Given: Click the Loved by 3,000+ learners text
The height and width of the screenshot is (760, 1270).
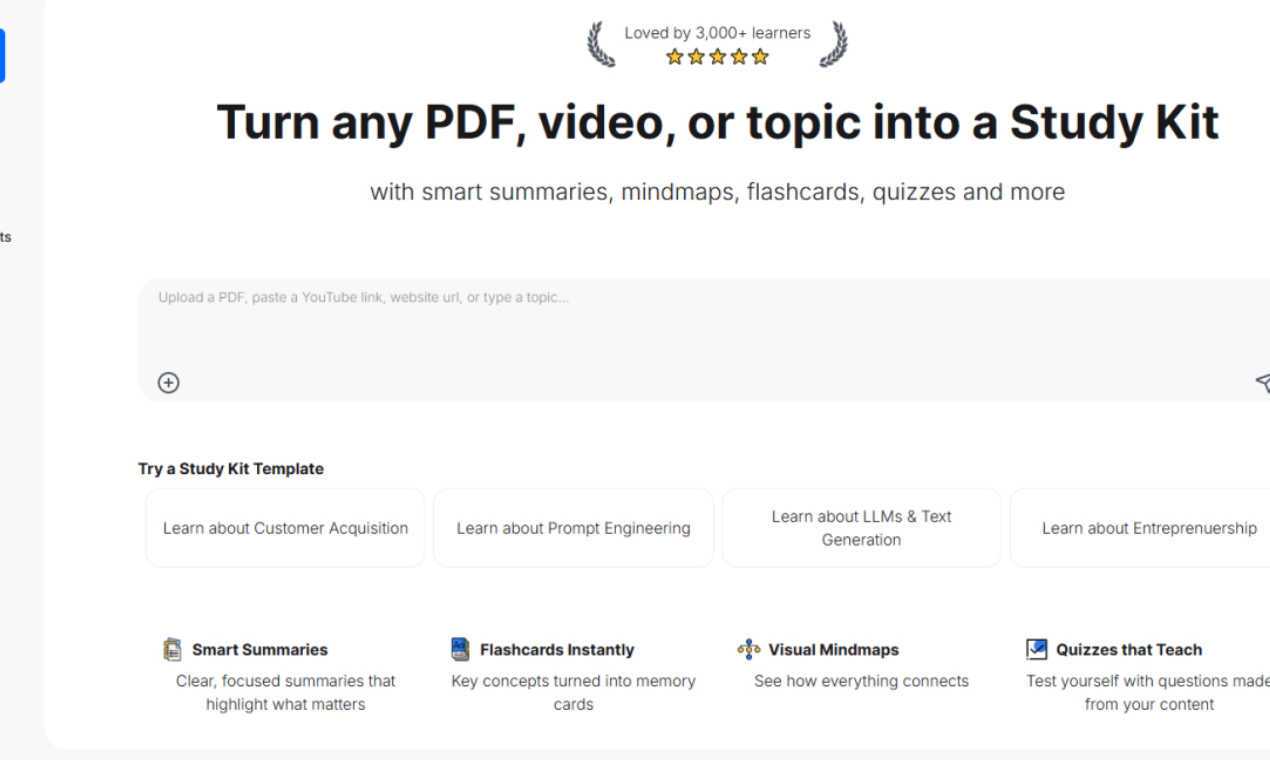Looking at the screenshot, I should point(717,32).
